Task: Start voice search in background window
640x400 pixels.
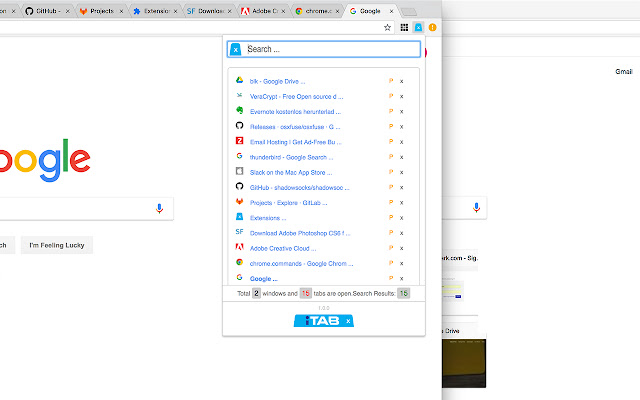Action: point(476,208)
